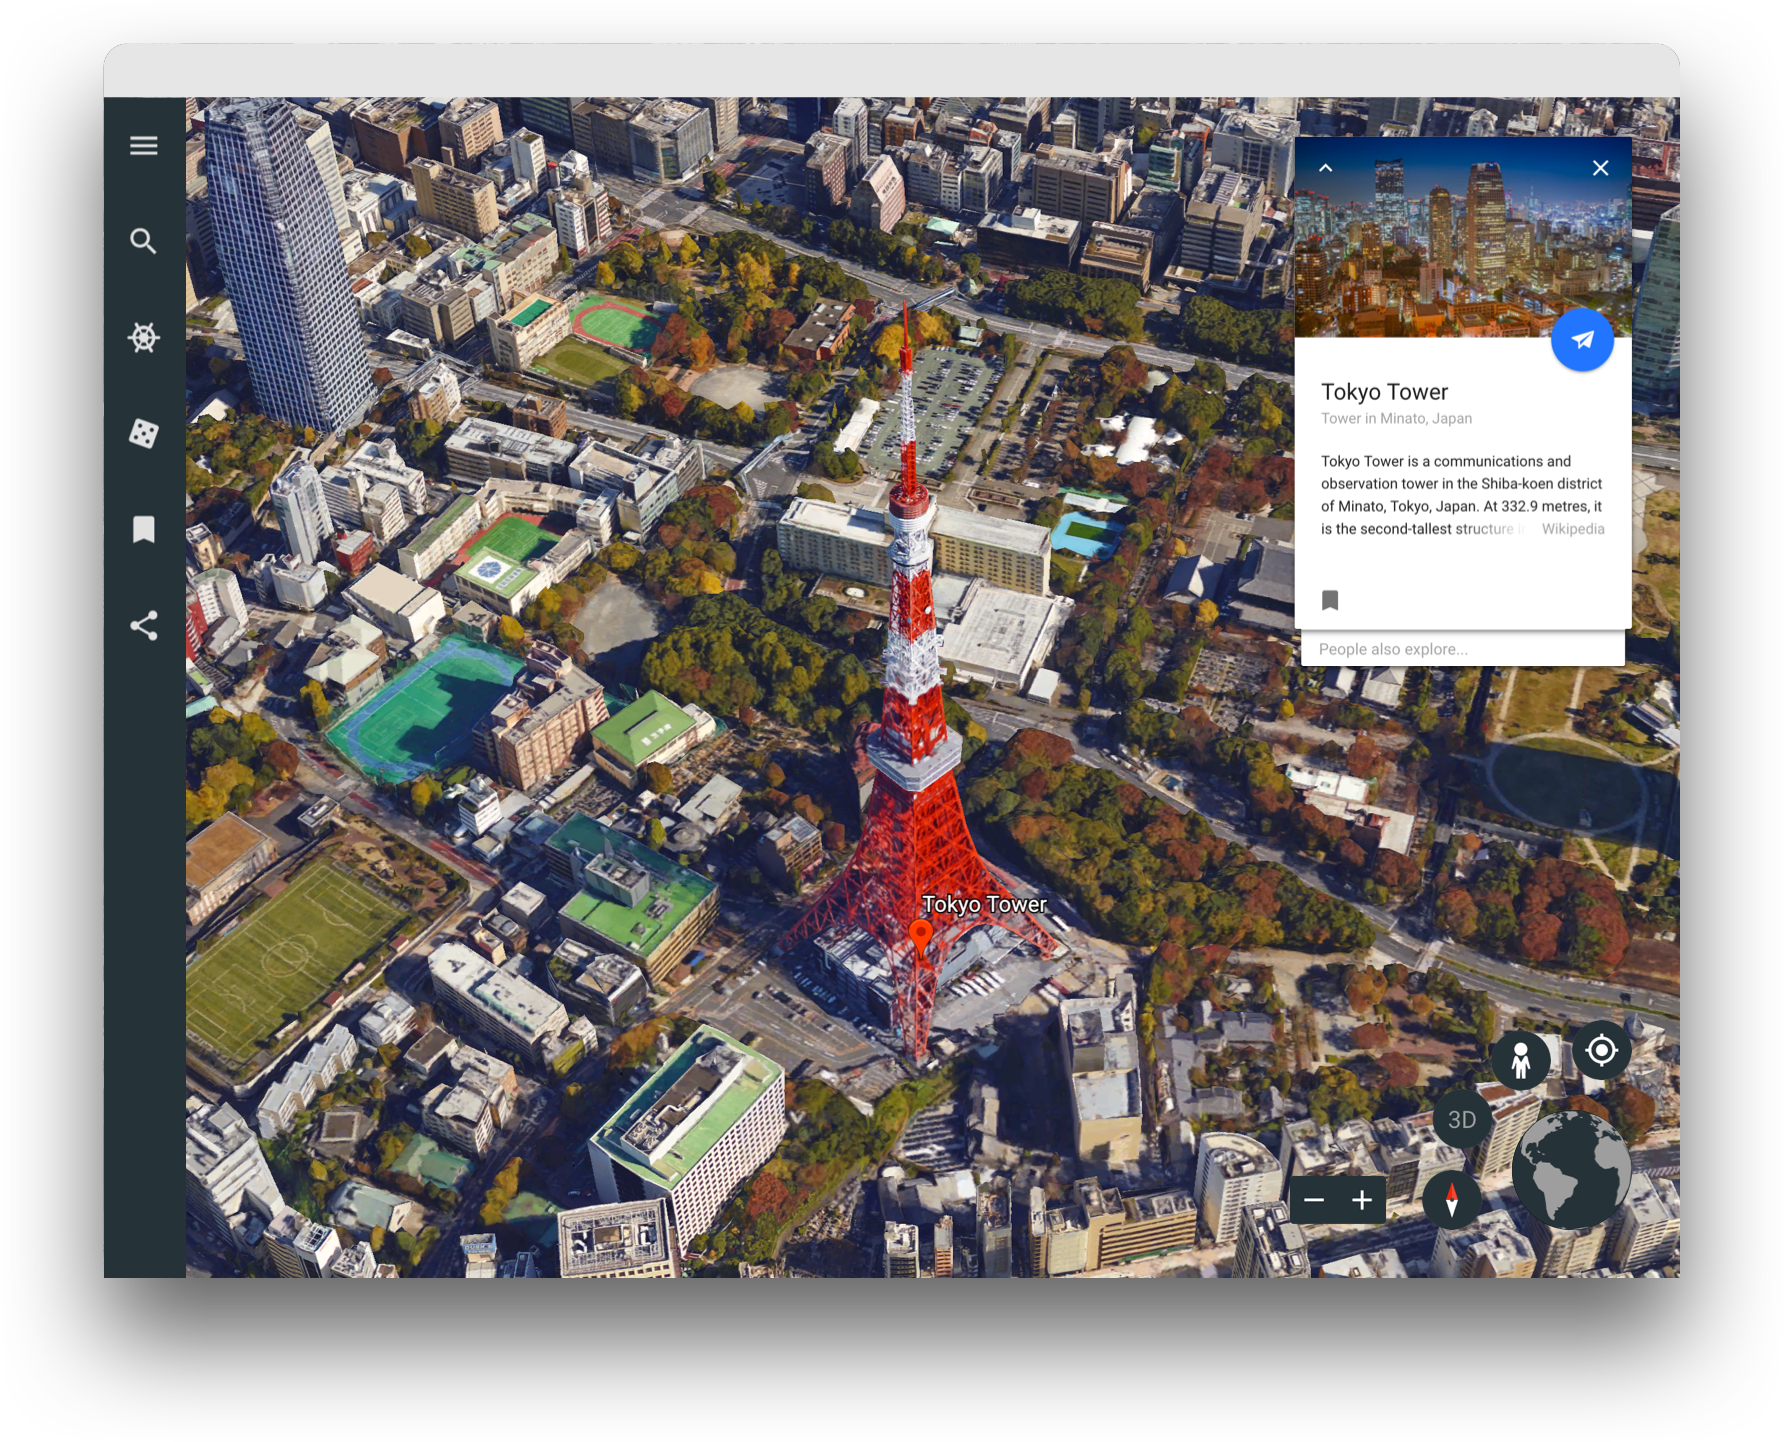The height and width of the screenshot is (1442, 1784).
Task: Collapse the Tokyo Tower knowledge card
Action: click(1325, 168)
